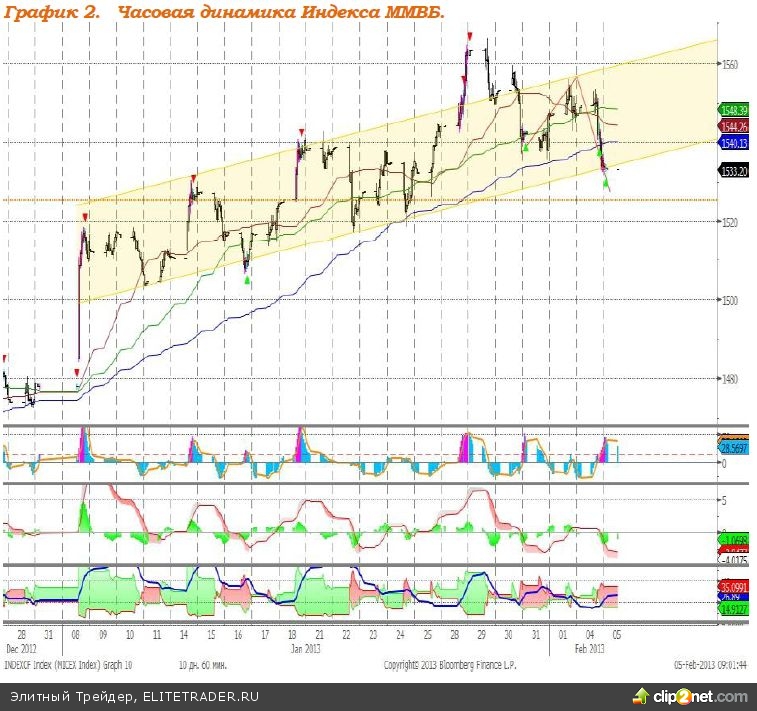Click the green 1548.39 price tag

point(732,107)
